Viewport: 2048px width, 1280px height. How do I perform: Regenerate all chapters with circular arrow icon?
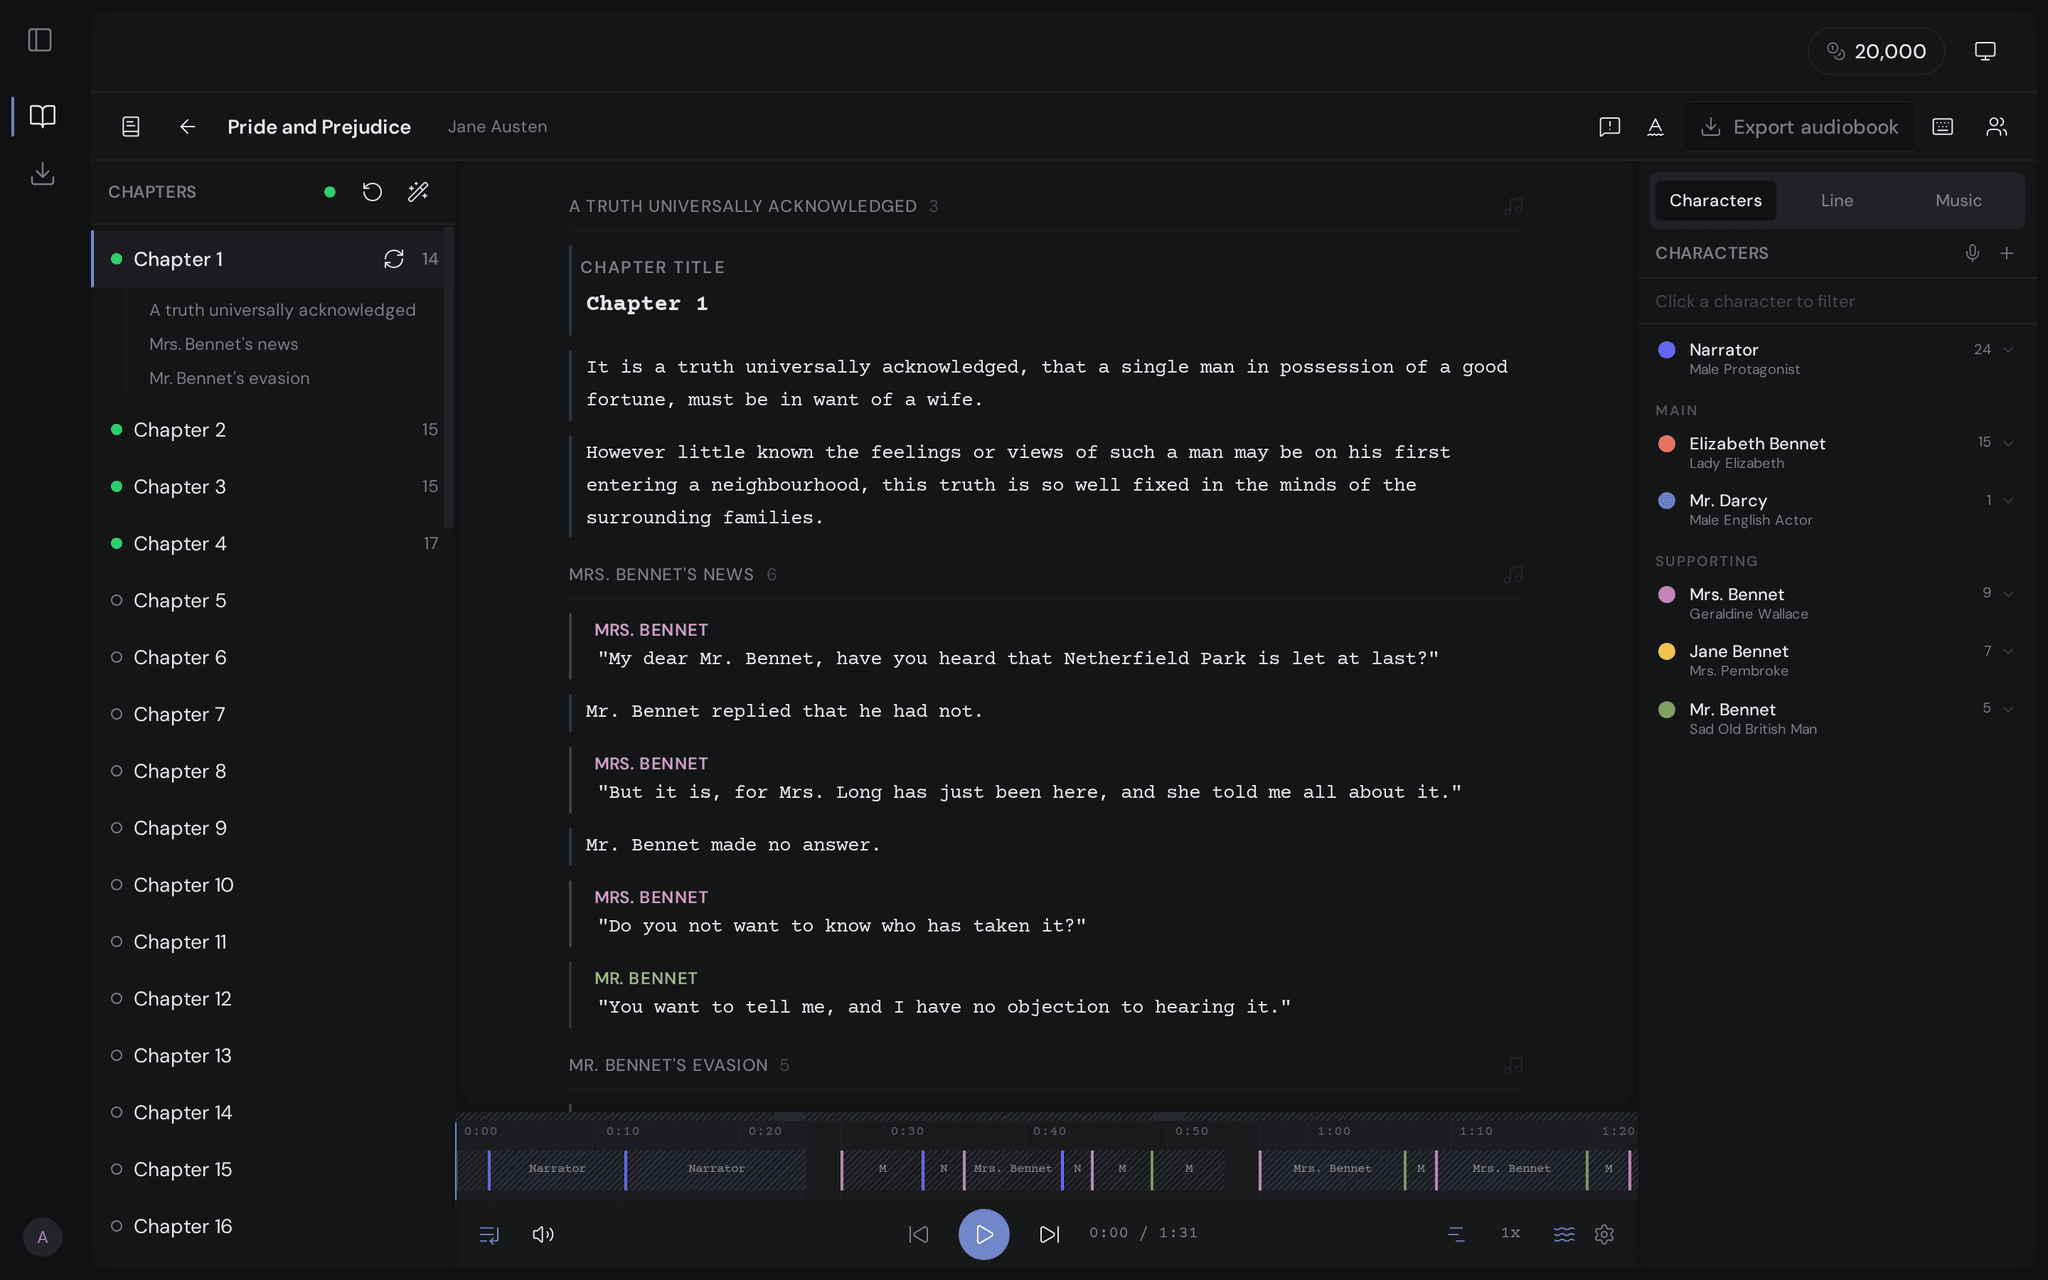[x=372, y=192]
